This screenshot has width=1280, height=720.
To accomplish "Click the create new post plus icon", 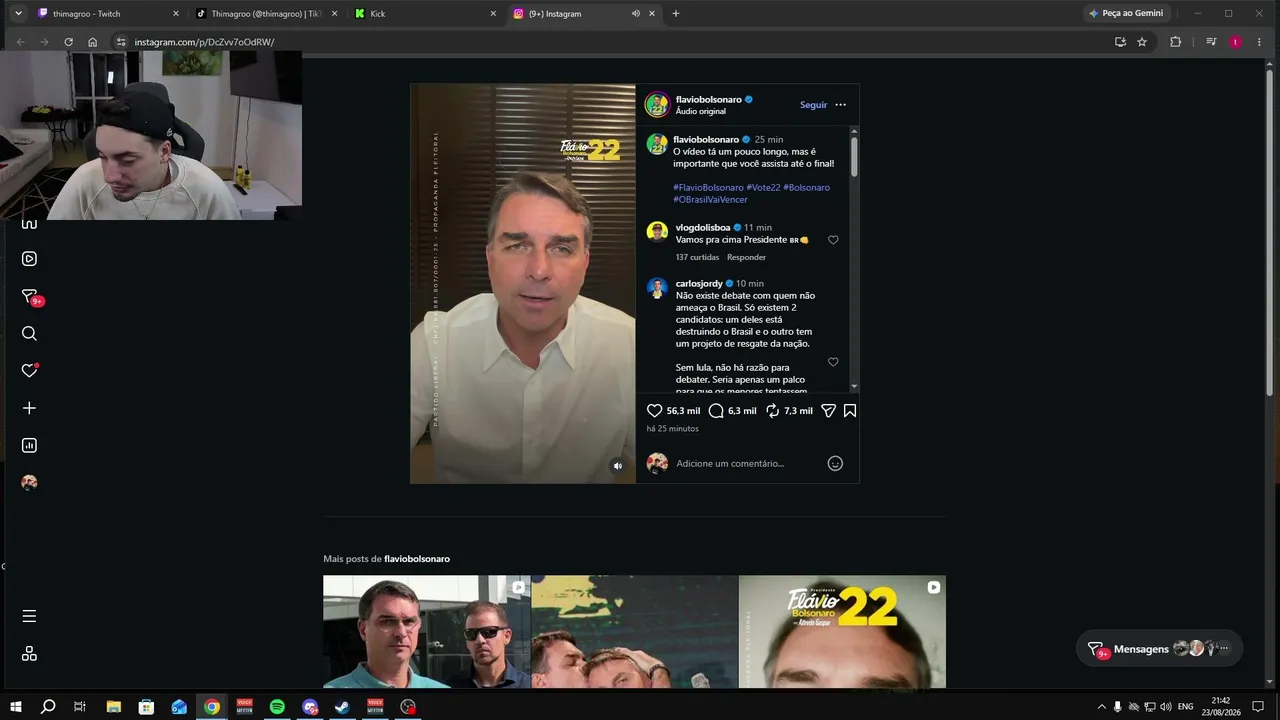I will point(29,408).
